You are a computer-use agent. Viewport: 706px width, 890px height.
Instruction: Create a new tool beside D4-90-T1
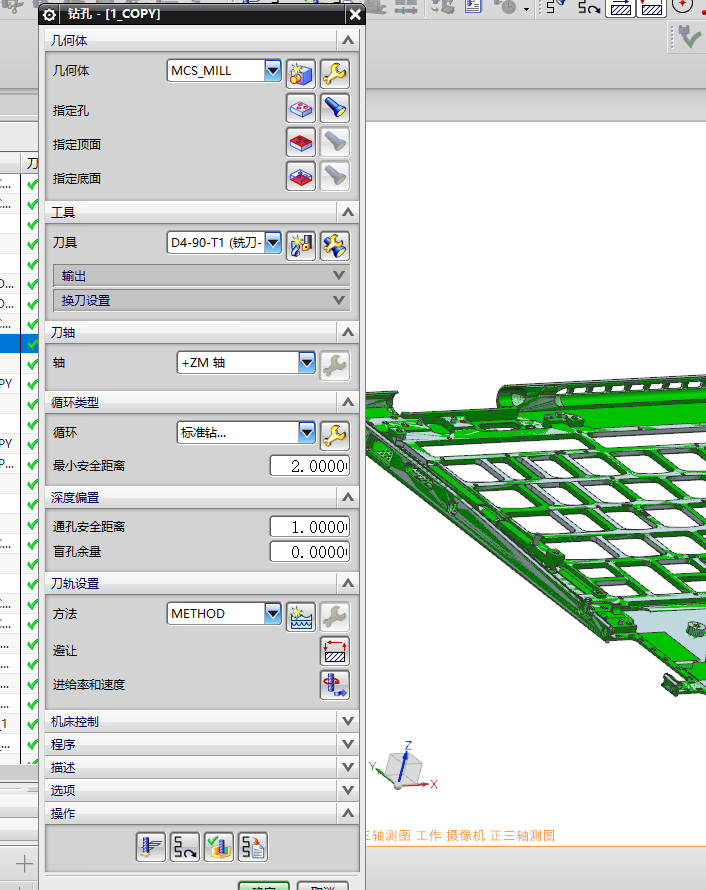301,246
